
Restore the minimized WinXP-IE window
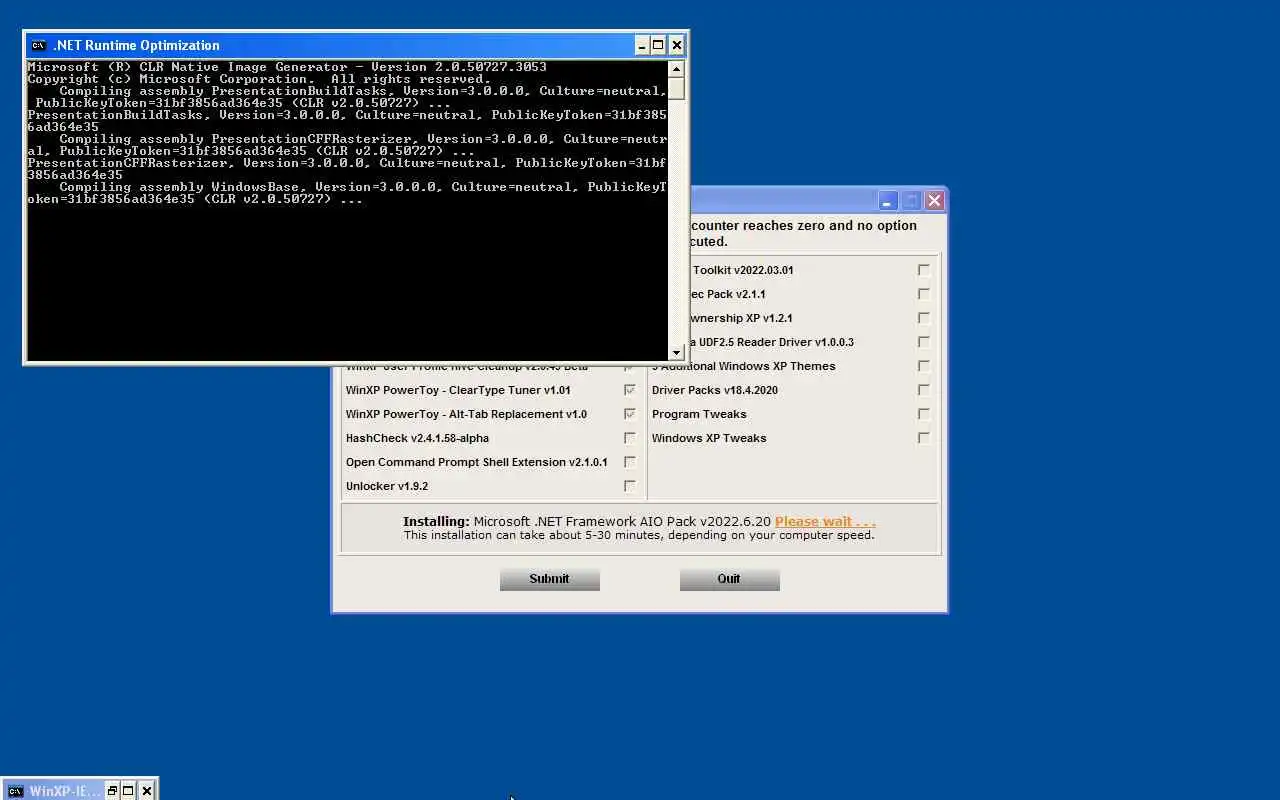click(112, 791)
